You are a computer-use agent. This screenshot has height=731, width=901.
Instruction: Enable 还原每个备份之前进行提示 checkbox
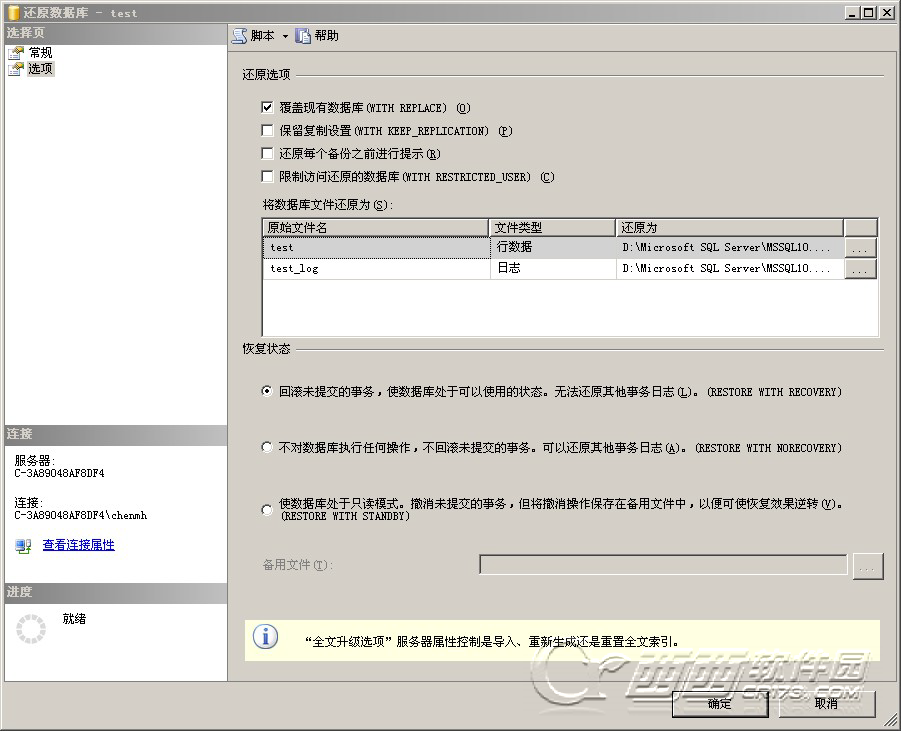click(x=267, y=153)
